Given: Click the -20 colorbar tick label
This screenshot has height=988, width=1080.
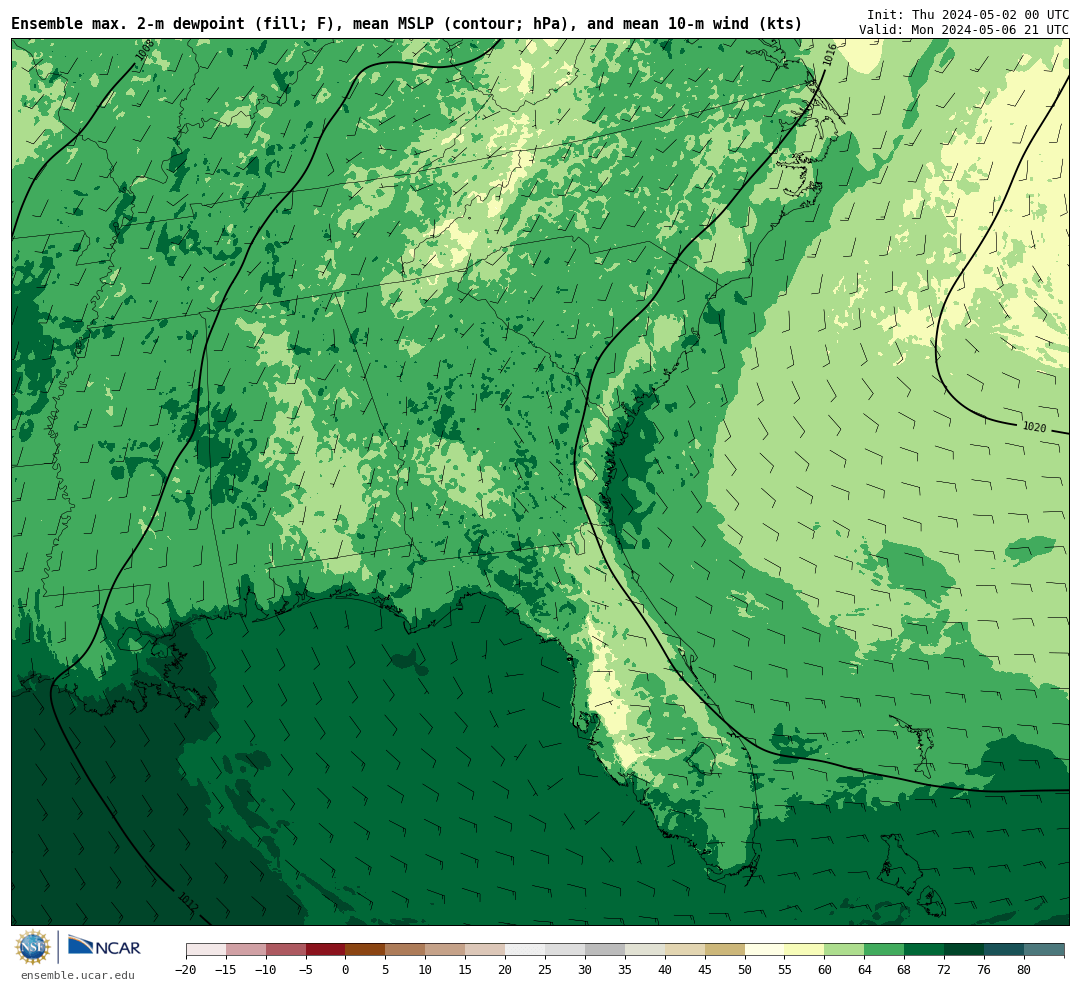Looking at the screenshot, I should coord(186,970).
